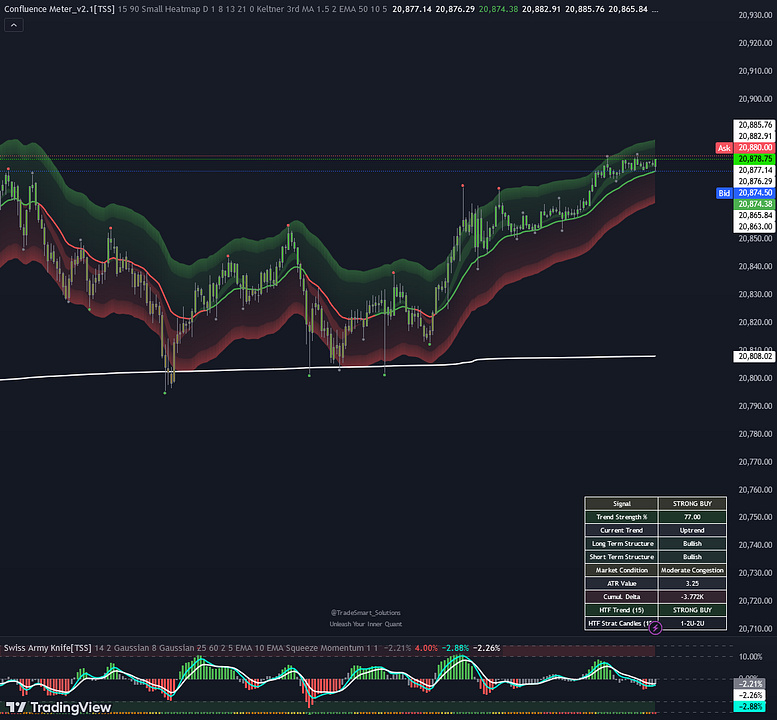Click the 20,876.29 label on the price axis

pyautogui.click(x=754, y=181)
